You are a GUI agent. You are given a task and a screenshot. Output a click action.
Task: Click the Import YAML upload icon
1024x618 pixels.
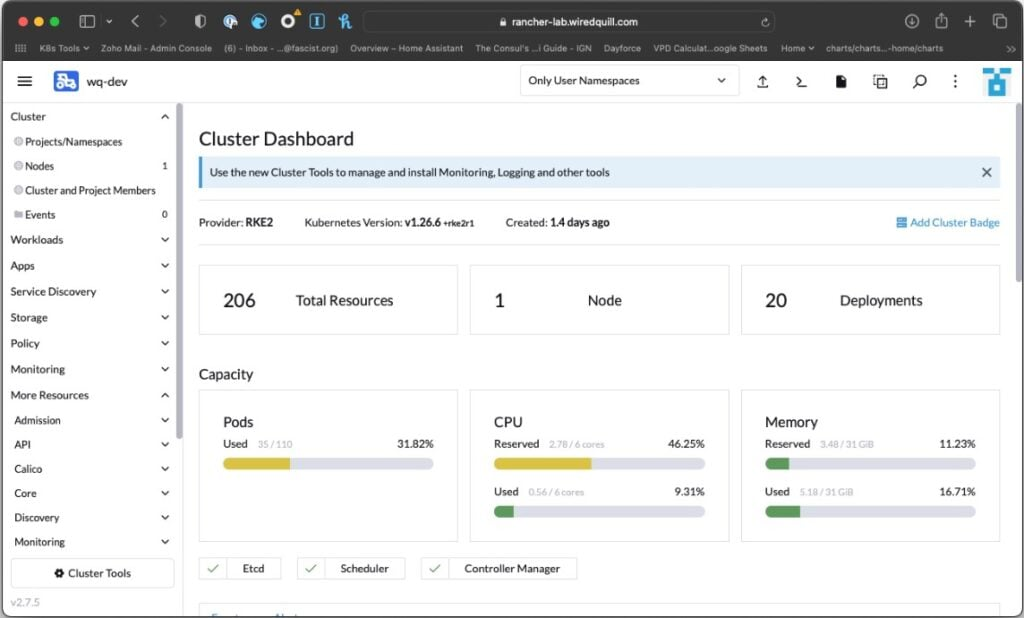tap(762, 81)
